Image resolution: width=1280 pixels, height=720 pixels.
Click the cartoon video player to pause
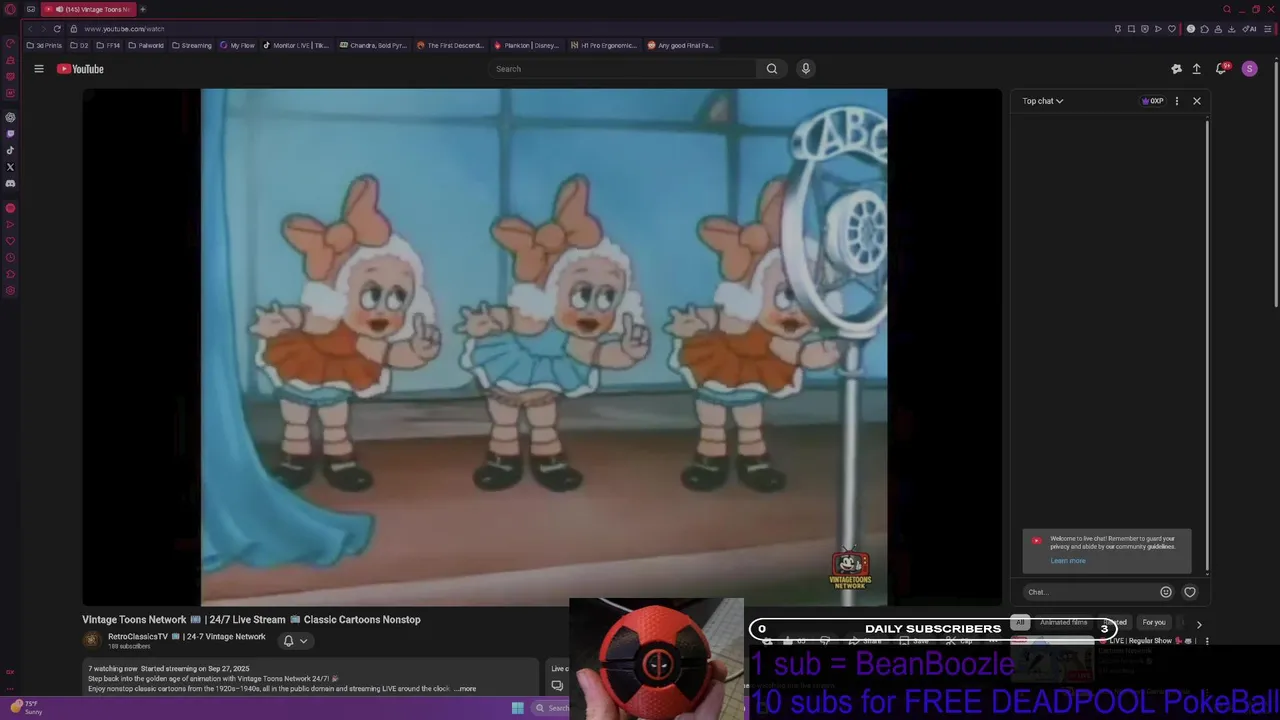point(543,347)
